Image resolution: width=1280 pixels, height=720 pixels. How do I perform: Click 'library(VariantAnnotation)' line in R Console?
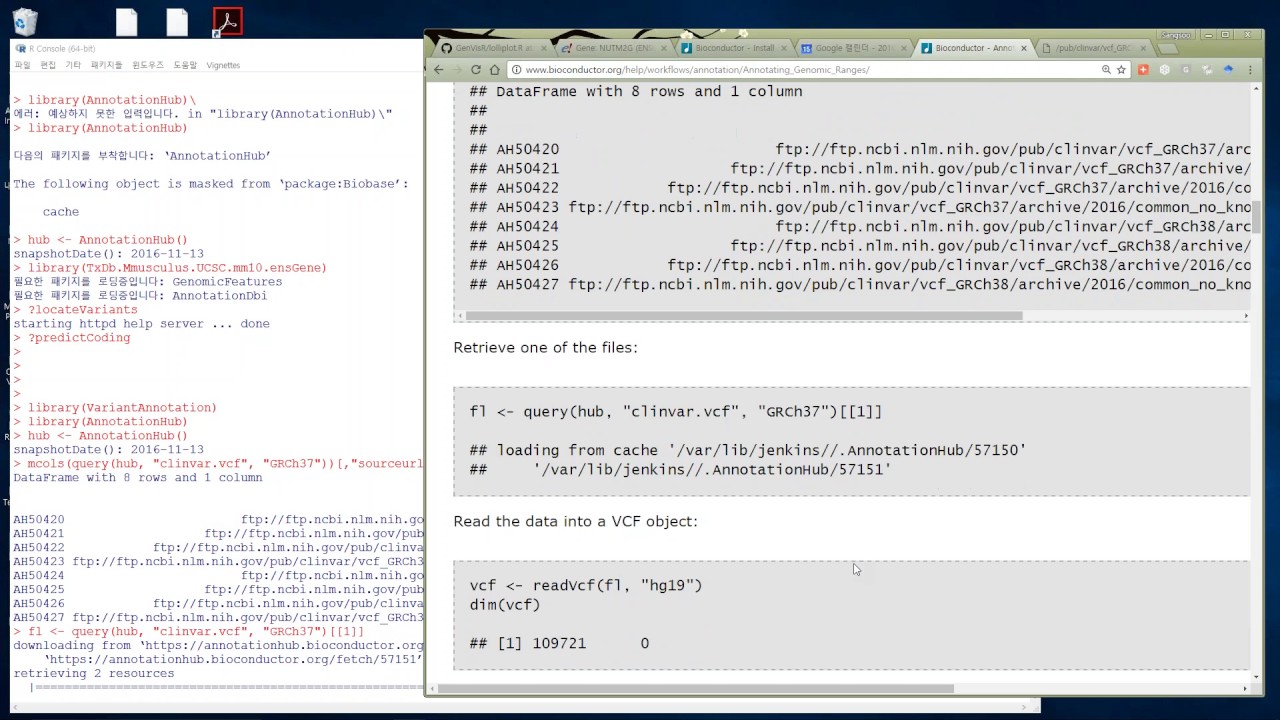coord(115,408)
